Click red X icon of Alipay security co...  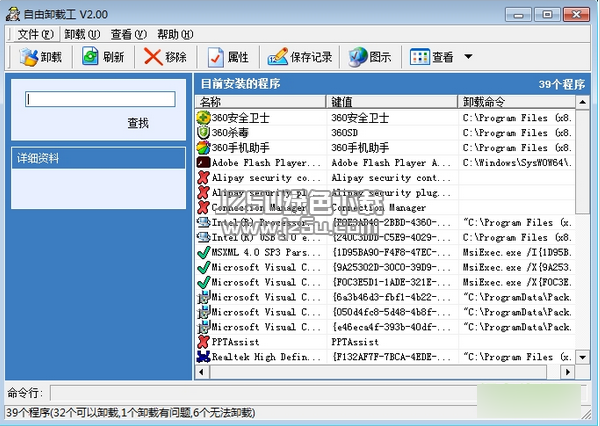coord(203,177)
